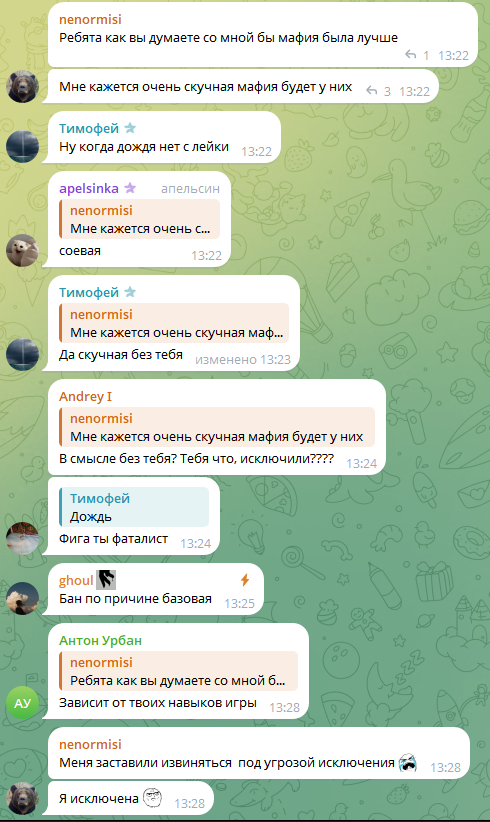This screenshot has width=490, height=822.
Task: Open the white animal avatar of apelsinka
Action: click(22, 251)
